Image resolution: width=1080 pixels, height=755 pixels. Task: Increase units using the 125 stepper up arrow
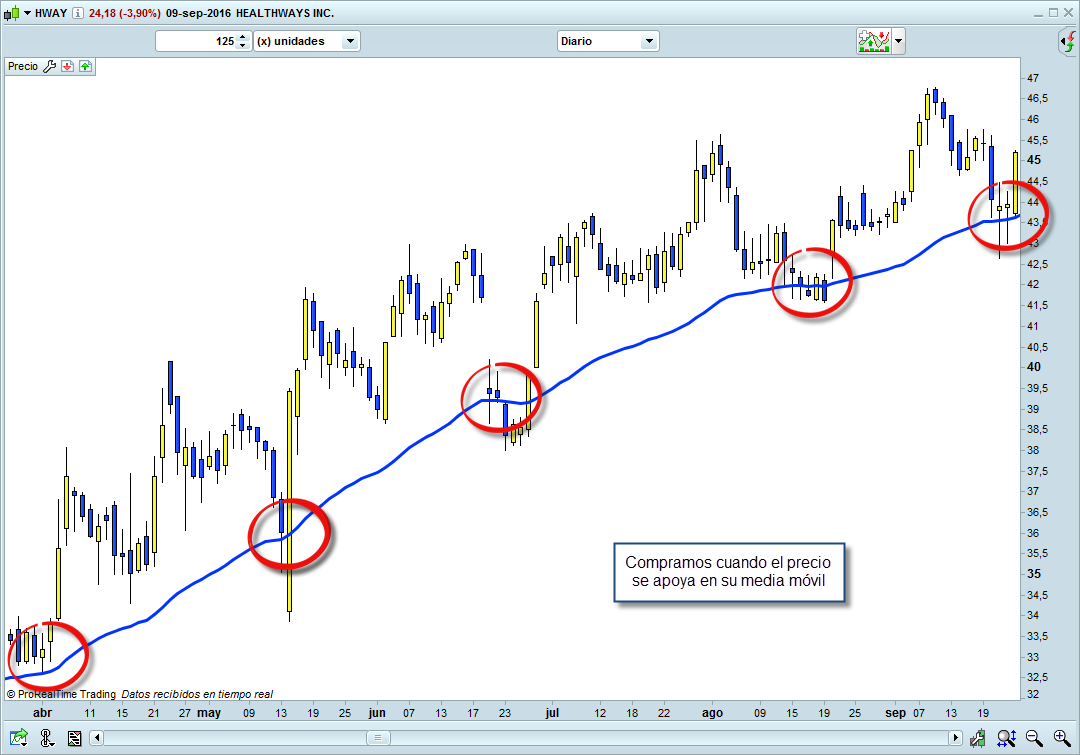[243, 36]
